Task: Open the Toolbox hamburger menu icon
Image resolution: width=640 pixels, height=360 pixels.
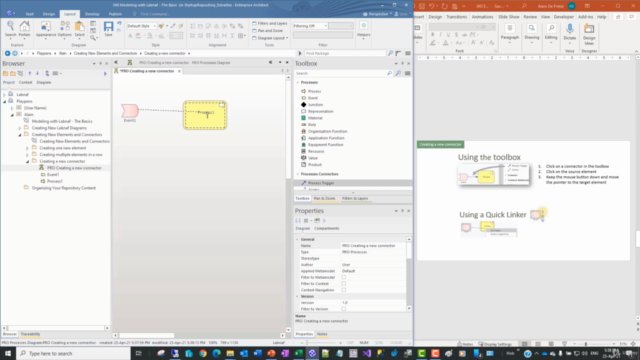Action: [x=407, y=73]
